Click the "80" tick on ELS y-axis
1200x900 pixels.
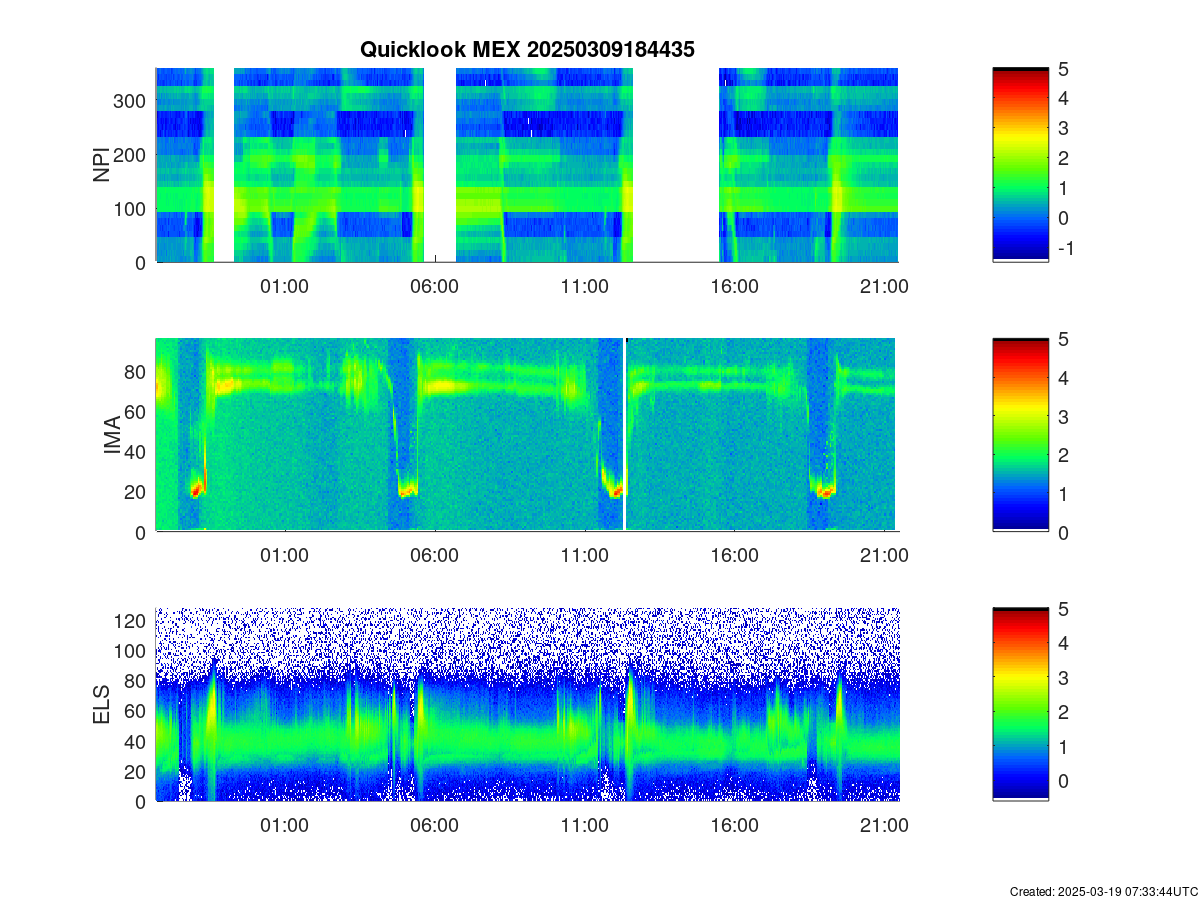coord(137,681)
